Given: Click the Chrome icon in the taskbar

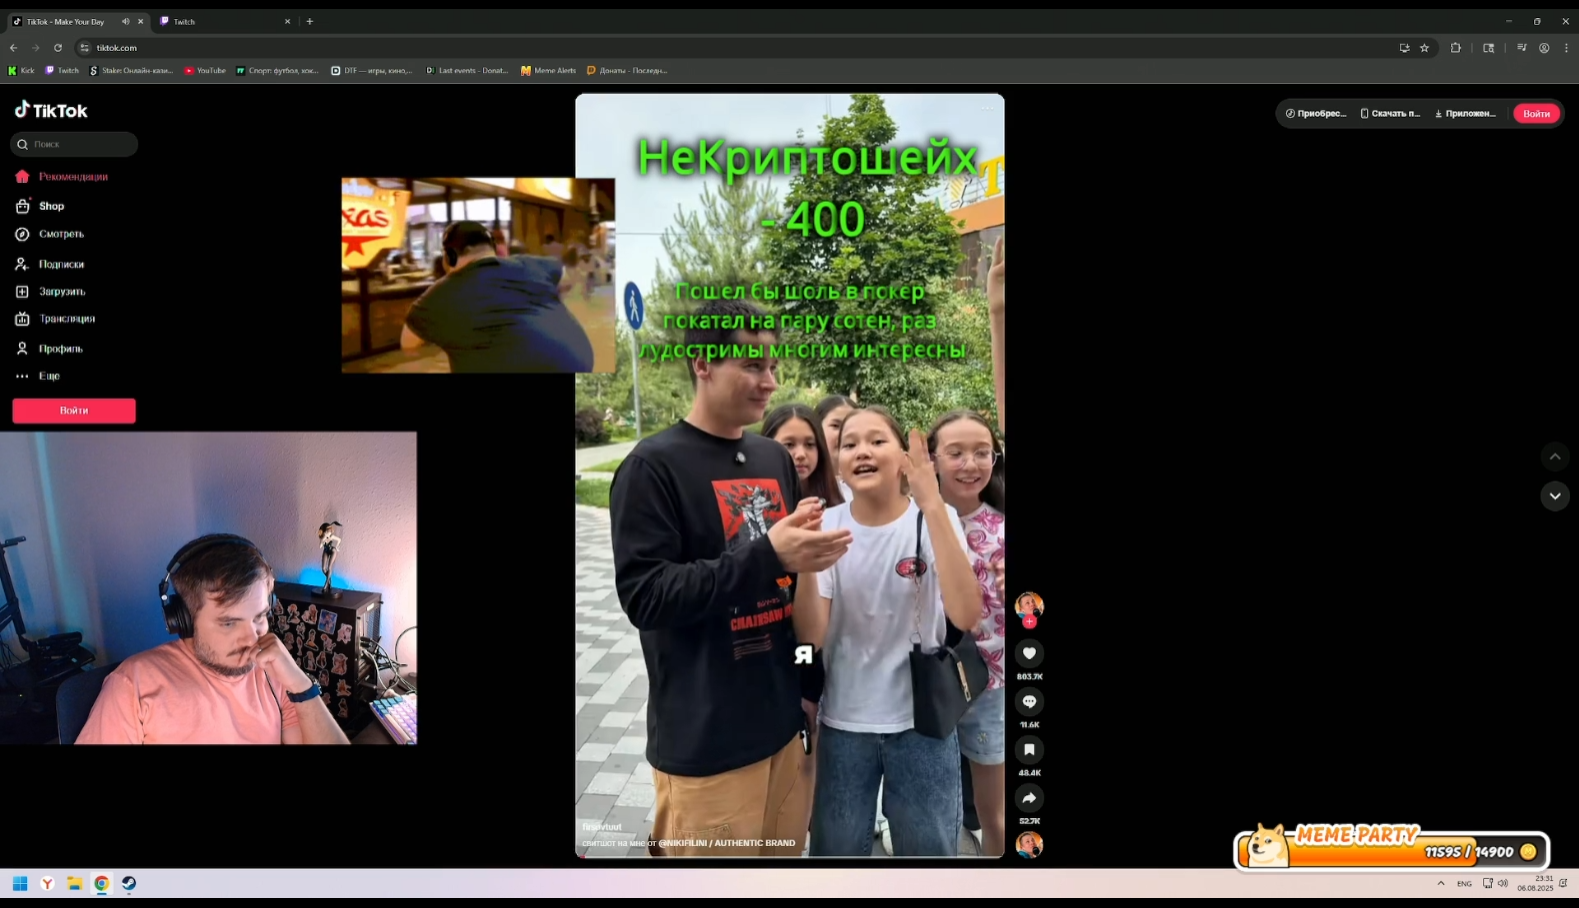Looking at the screenshot, I should [101, 883].
